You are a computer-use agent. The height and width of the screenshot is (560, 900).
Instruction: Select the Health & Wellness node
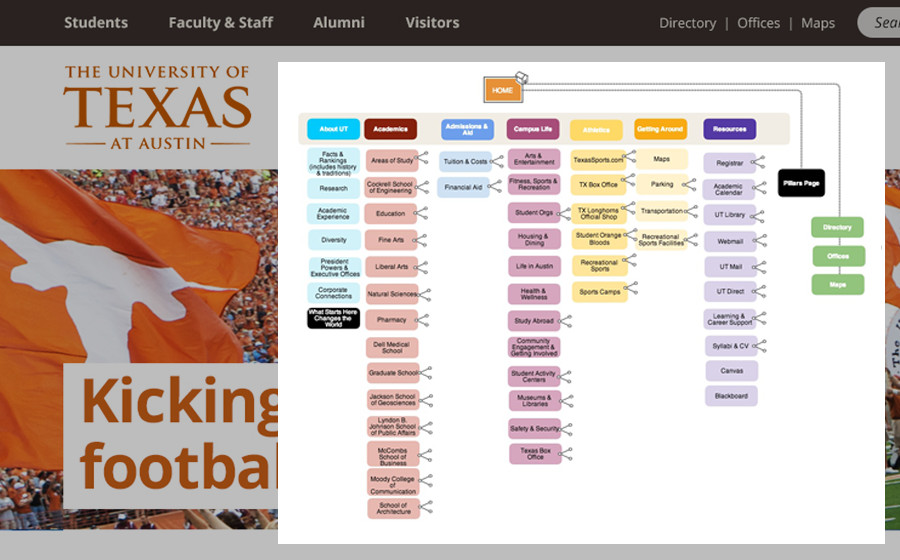[534, 294]
